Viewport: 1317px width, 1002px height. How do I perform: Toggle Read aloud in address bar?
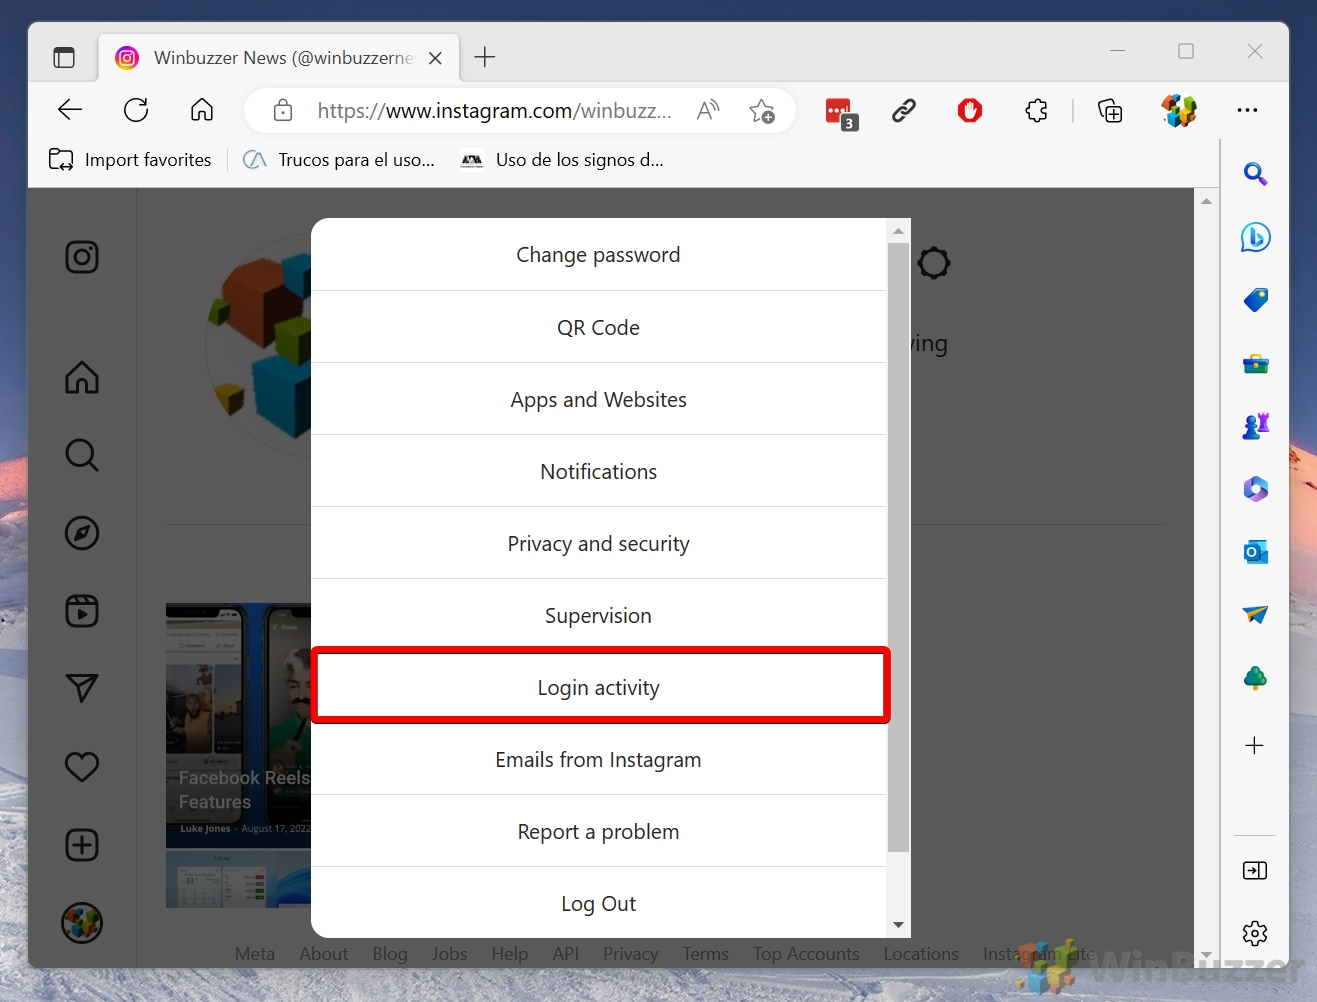[708, 110]
